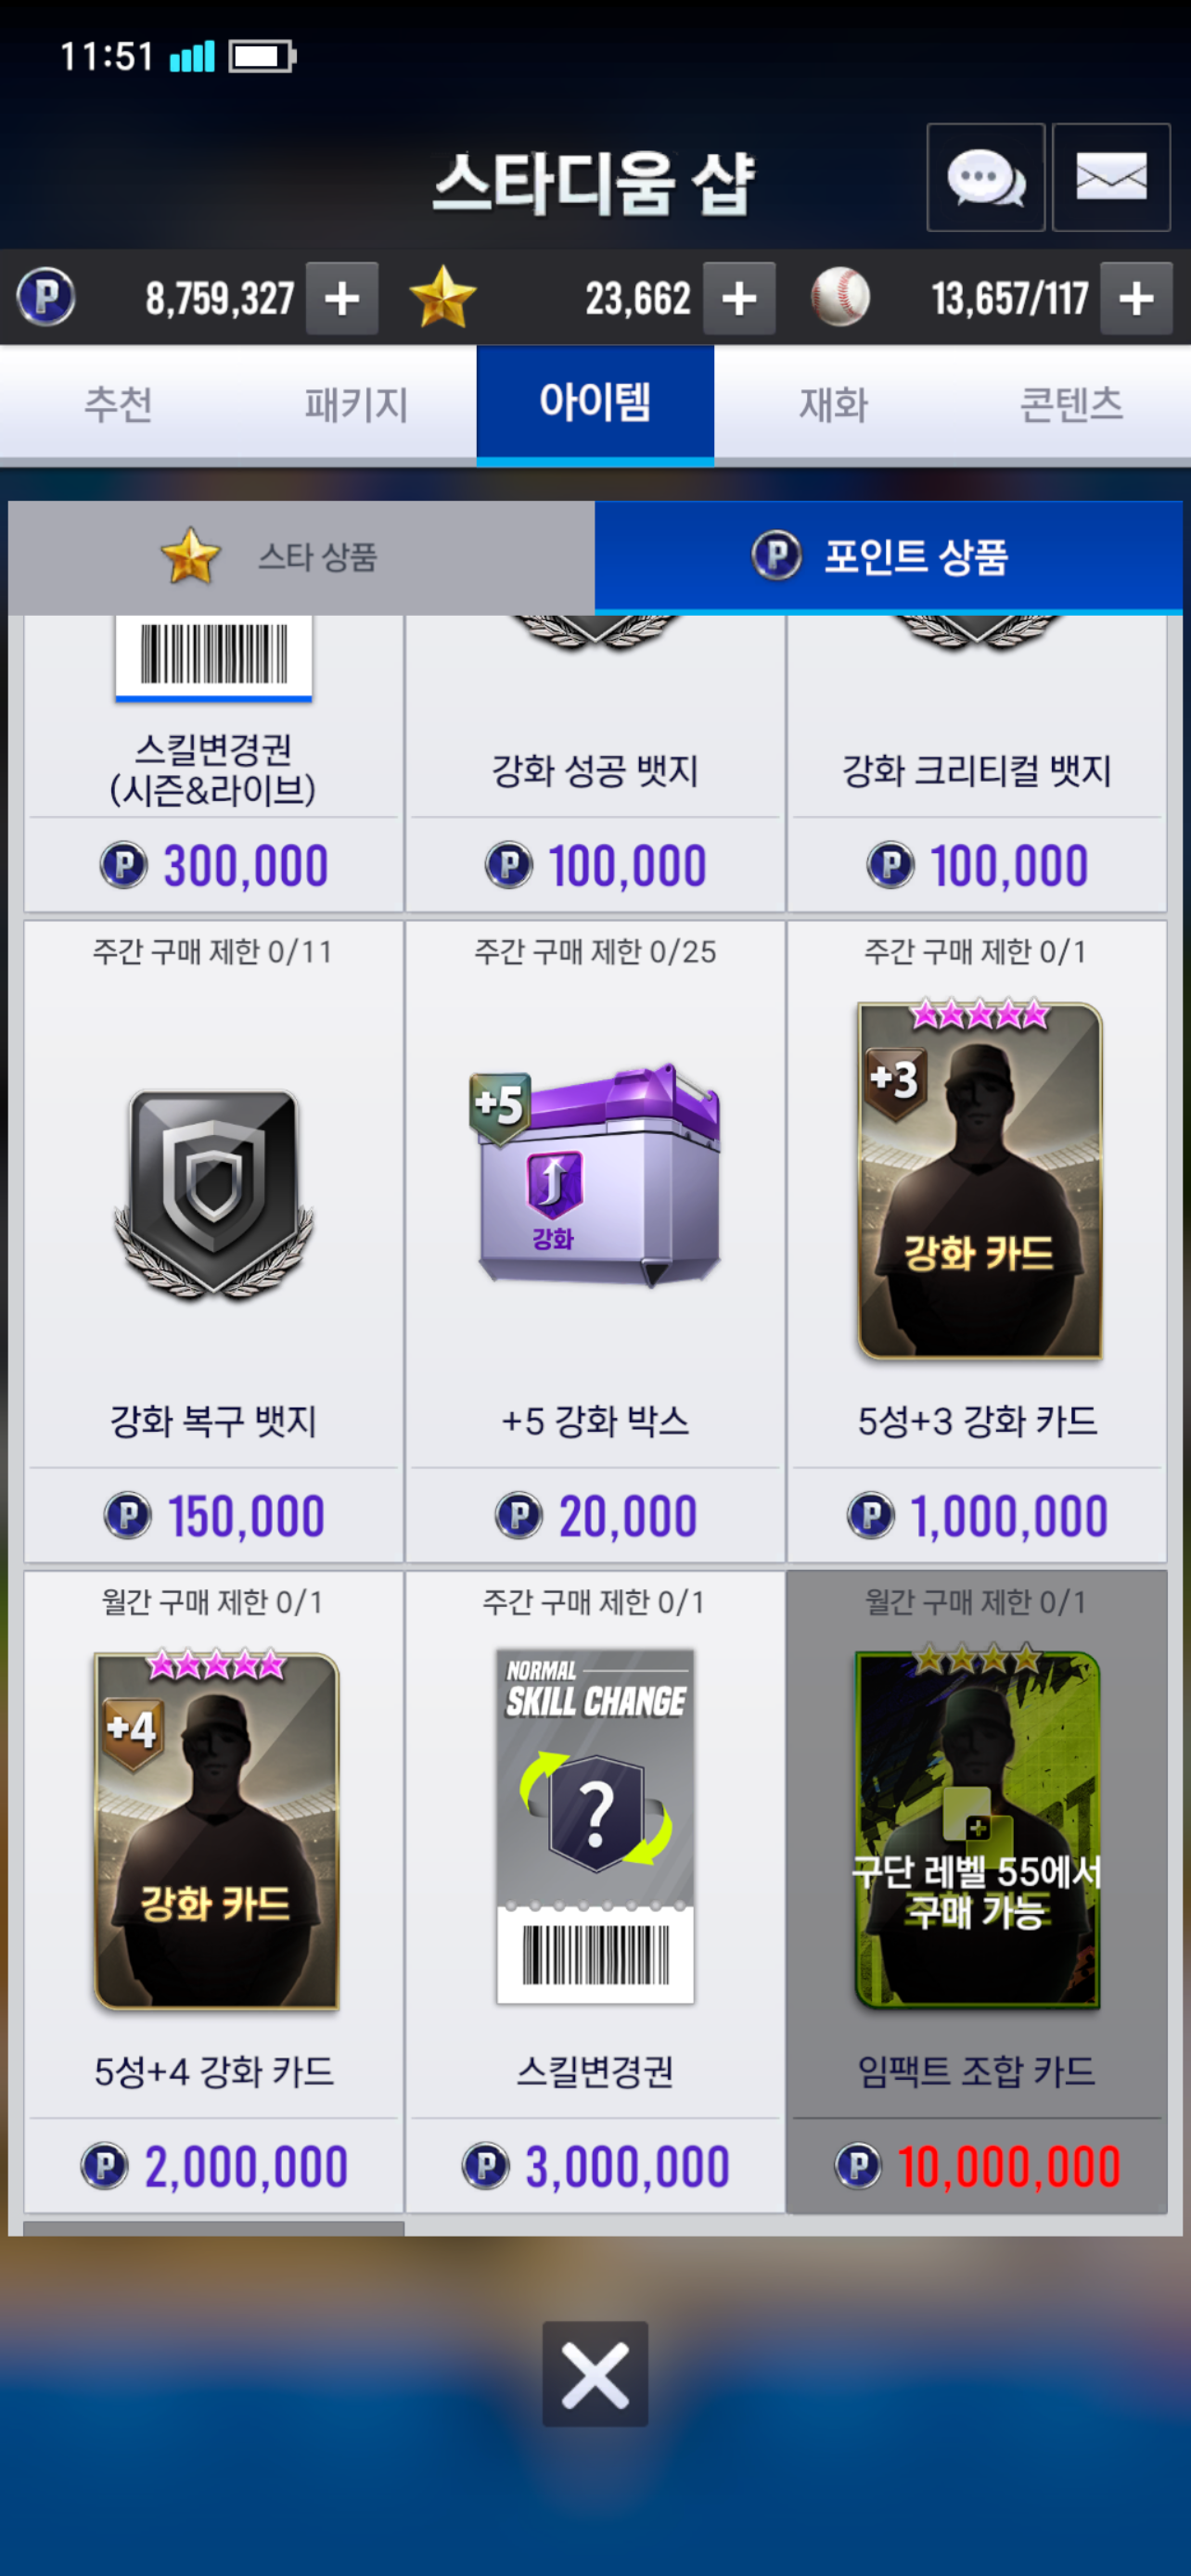The image size is (1191, 2576).
Task: Open the 재화 tab
Action: tap(833, 405)
